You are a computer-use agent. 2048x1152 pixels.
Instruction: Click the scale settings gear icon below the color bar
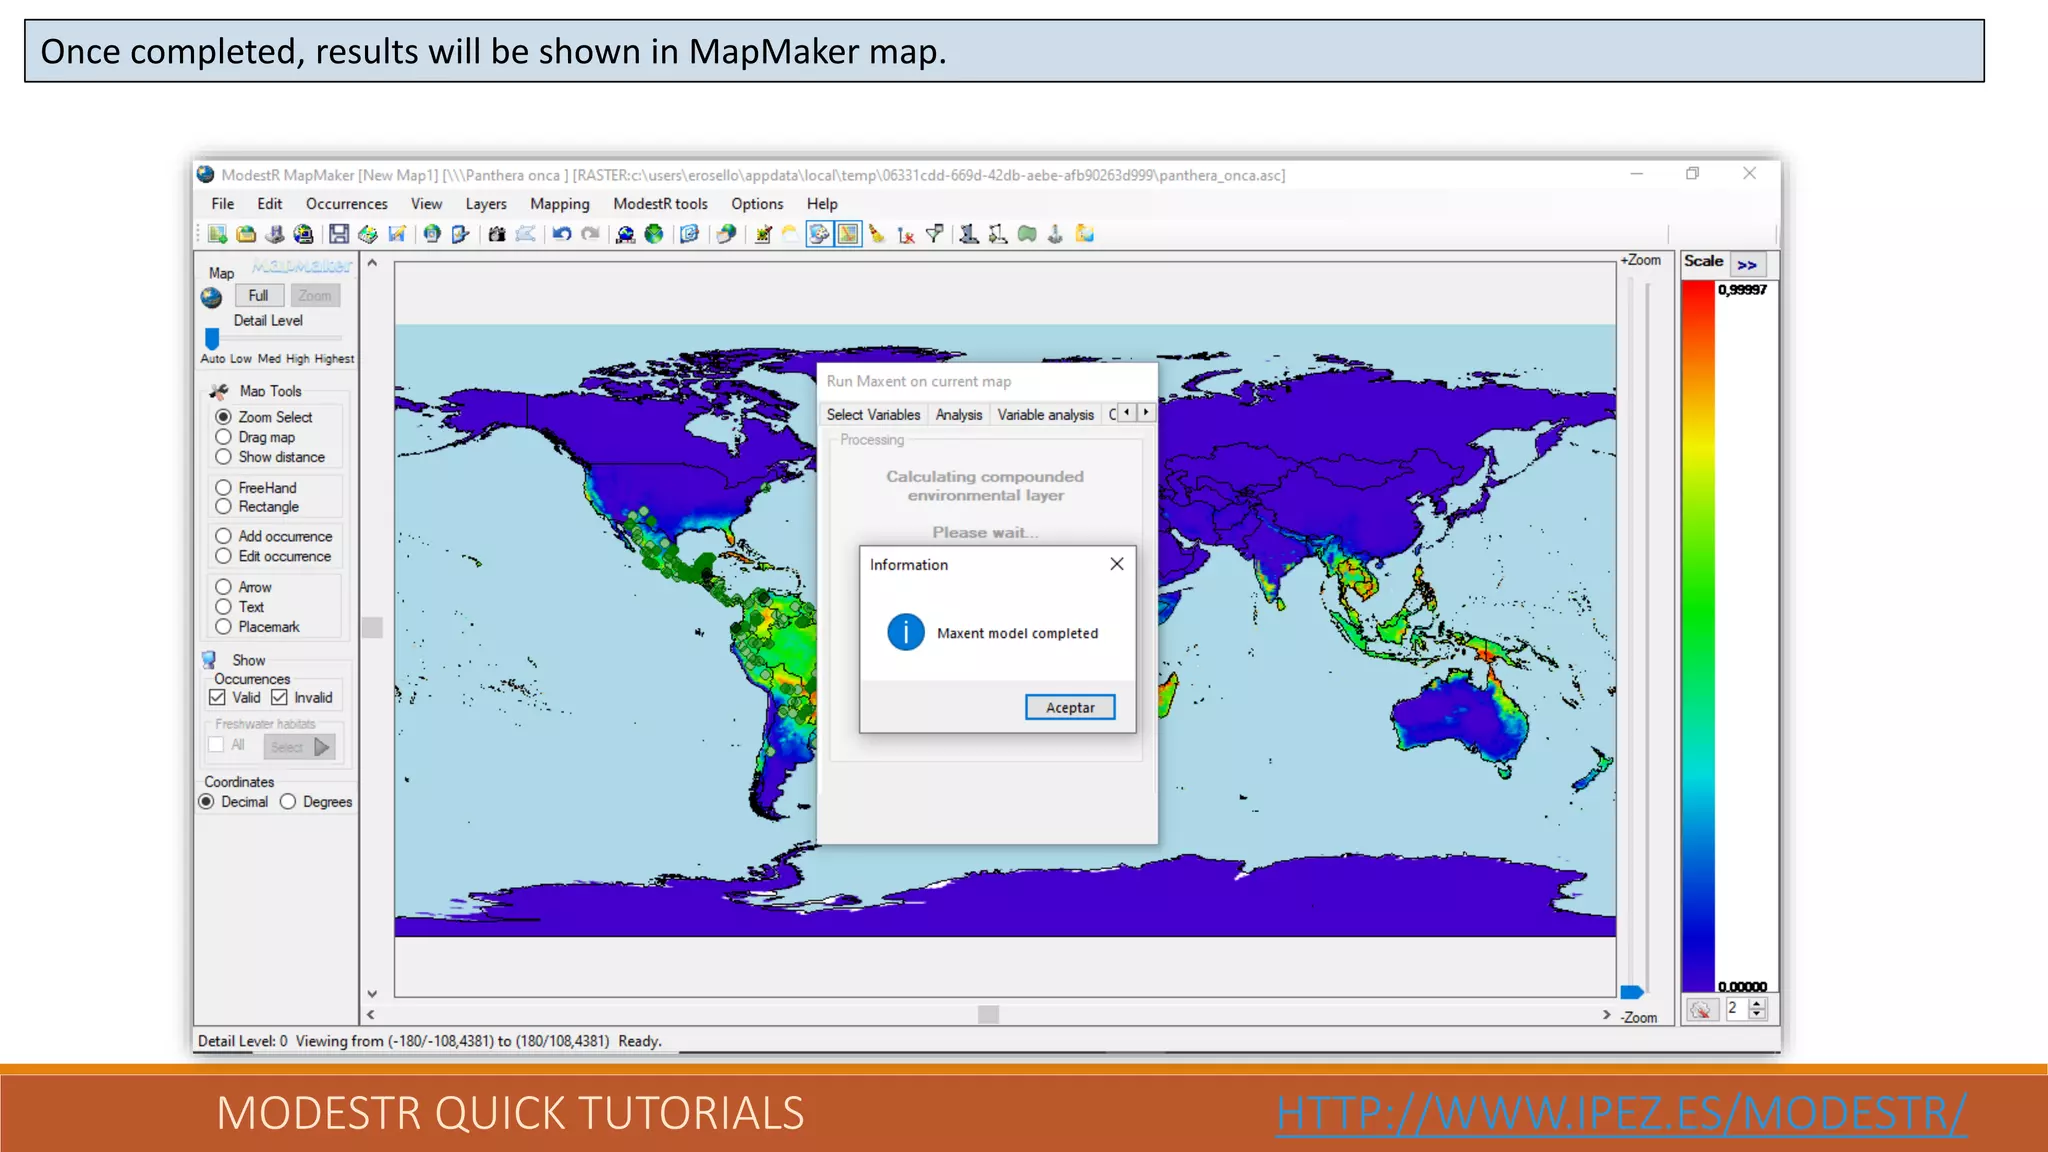click(x=1701, y=1009)
